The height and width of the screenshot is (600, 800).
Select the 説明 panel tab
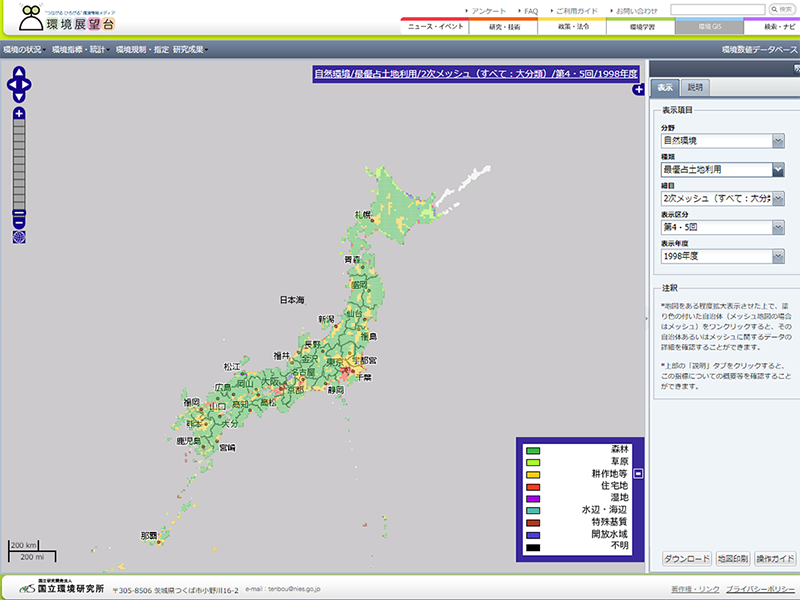(695, 87)
